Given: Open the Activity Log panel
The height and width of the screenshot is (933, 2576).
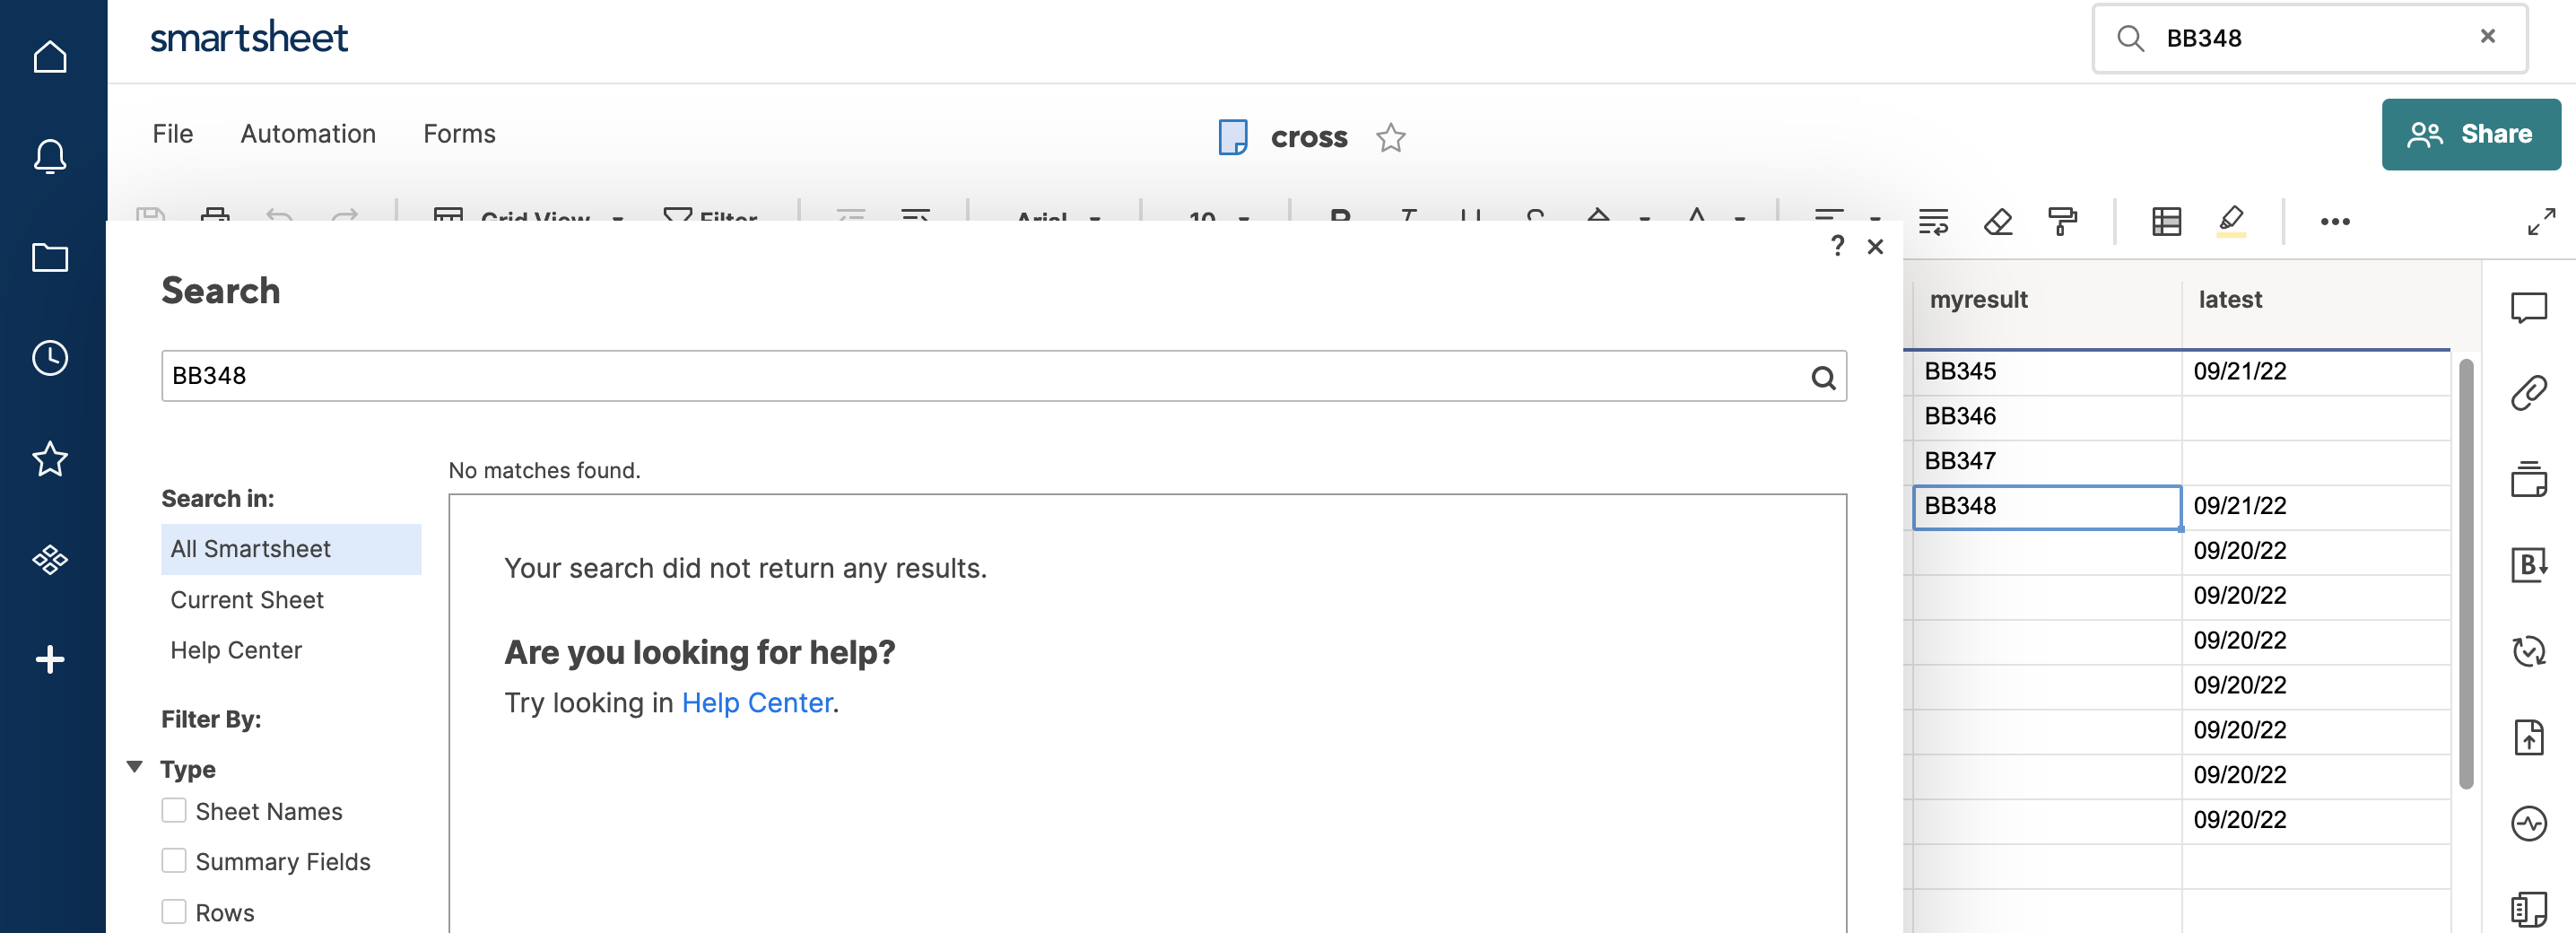Looking at the screenshot, I should pyautogui.click(x=2529, y=822).
